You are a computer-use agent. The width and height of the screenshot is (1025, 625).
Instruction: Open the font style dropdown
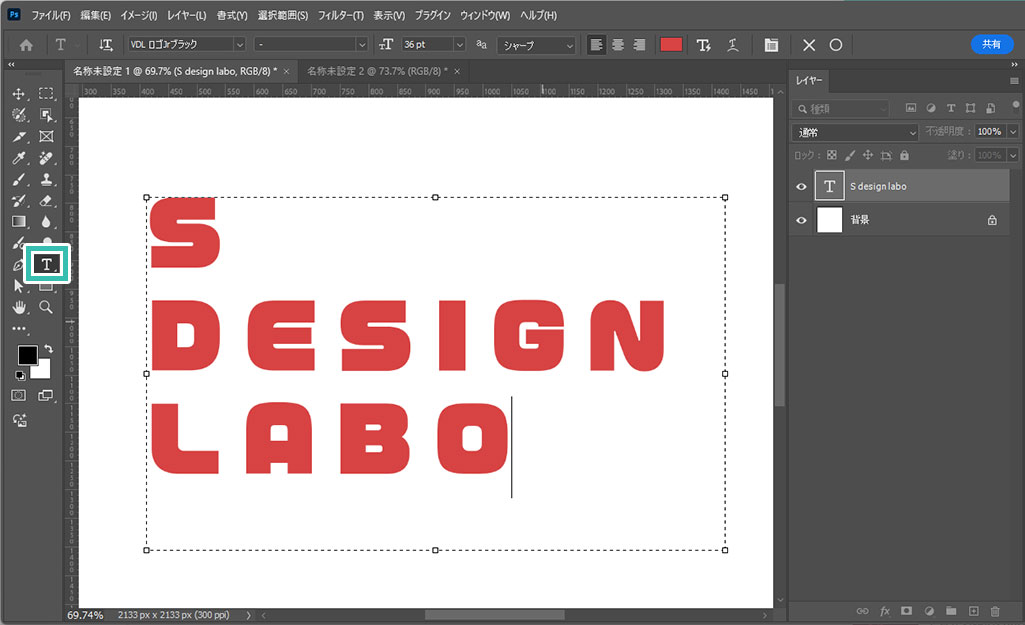361,44
